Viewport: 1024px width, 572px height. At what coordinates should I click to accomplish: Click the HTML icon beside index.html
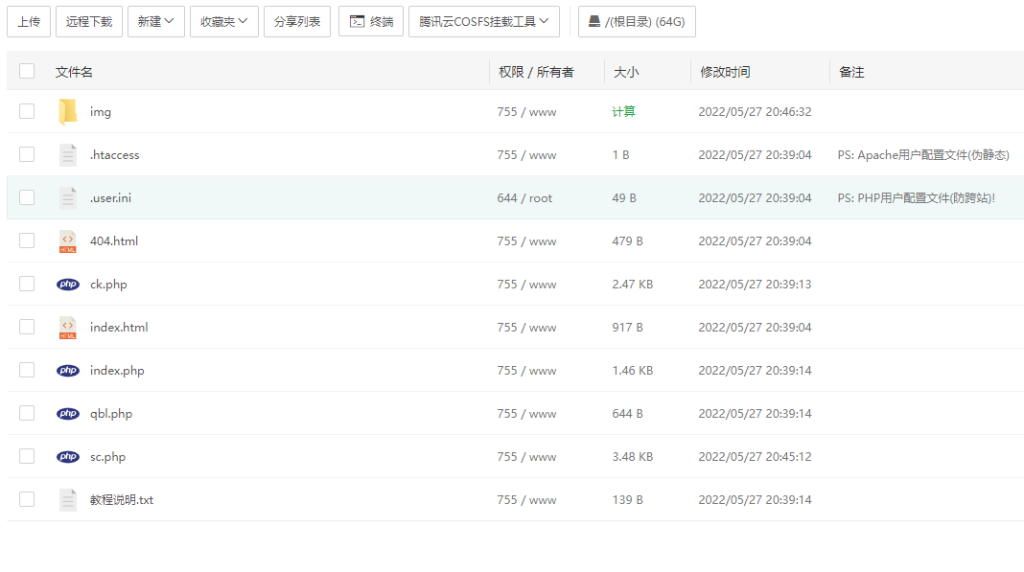[68, 327]
